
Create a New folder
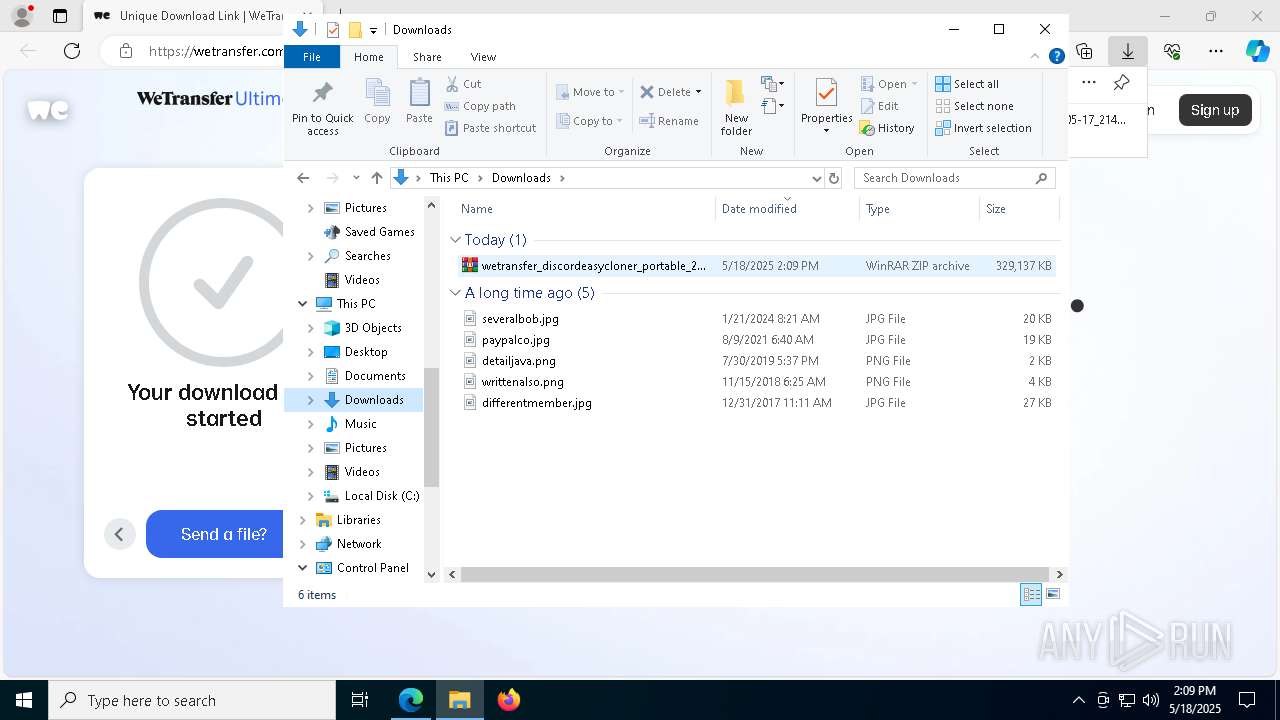(x=736, y=108)
